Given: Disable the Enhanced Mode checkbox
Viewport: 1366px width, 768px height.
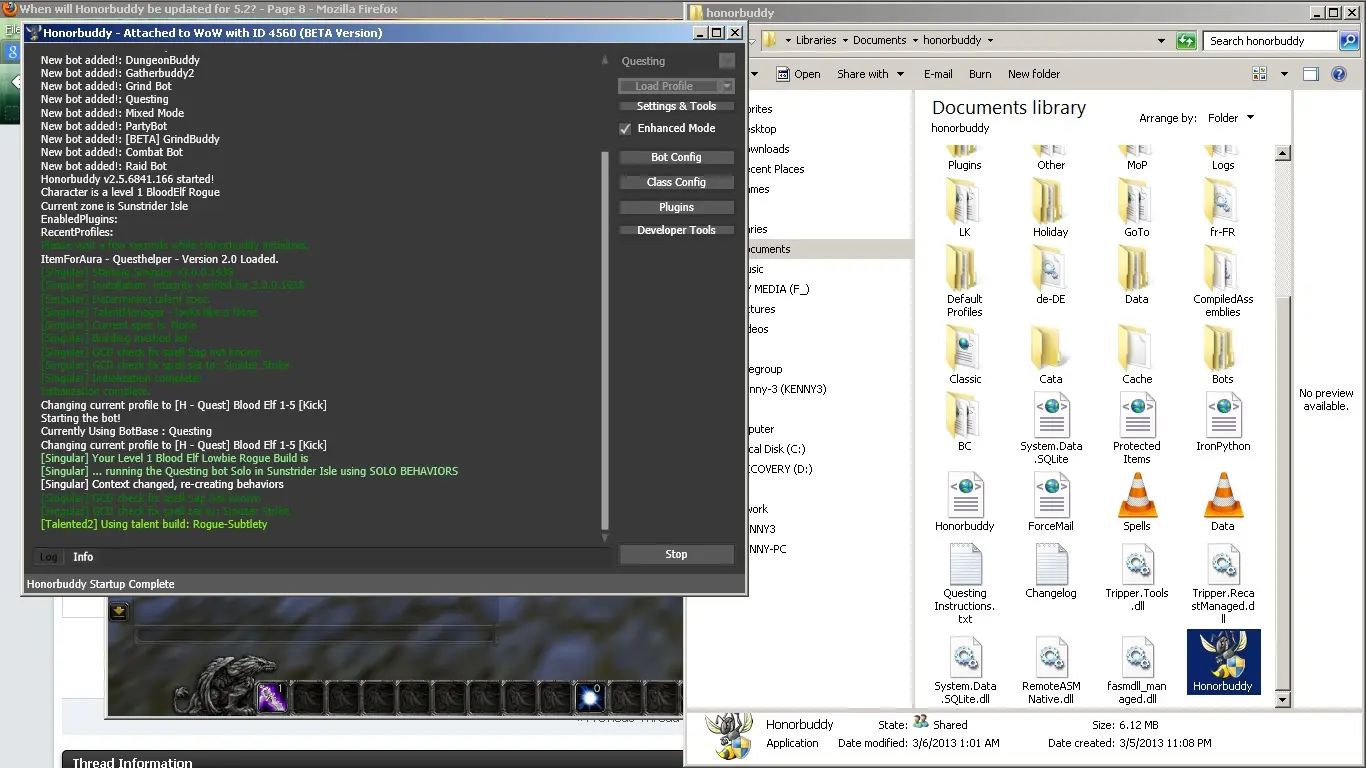Looking at the screenshot, I should [625, 129].
